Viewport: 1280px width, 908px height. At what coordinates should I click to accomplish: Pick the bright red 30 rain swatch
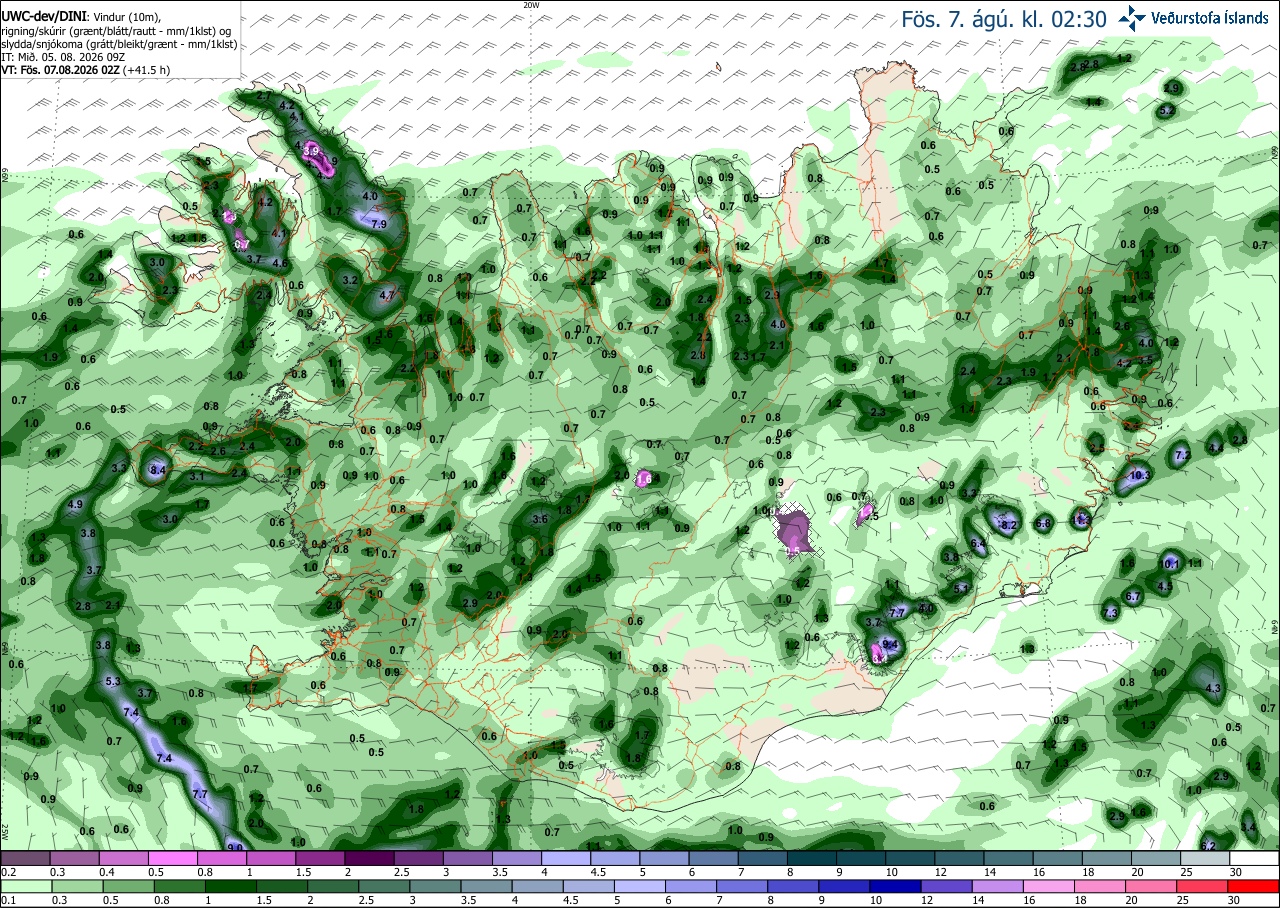coord(1254,886)
